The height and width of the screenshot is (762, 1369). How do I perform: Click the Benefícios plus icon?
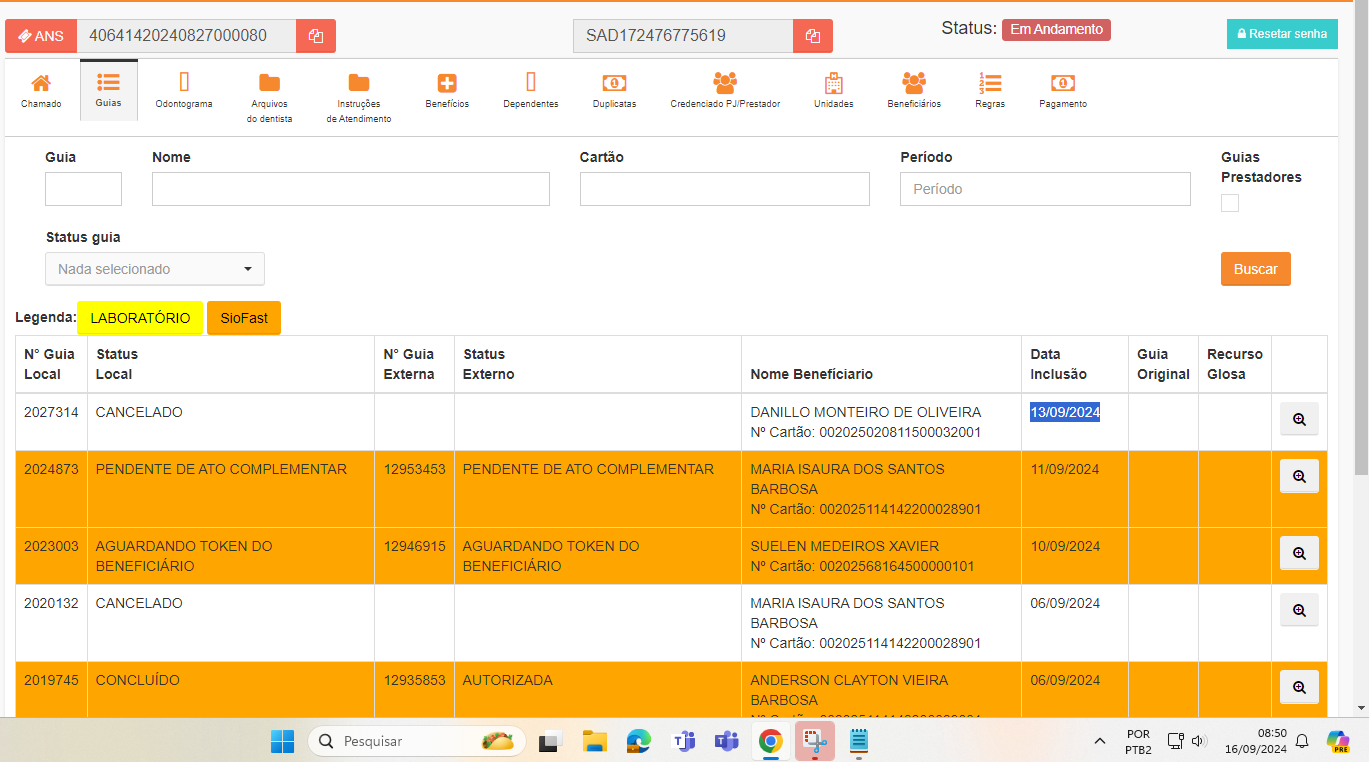pyautogui.click(x=447, y=83)
